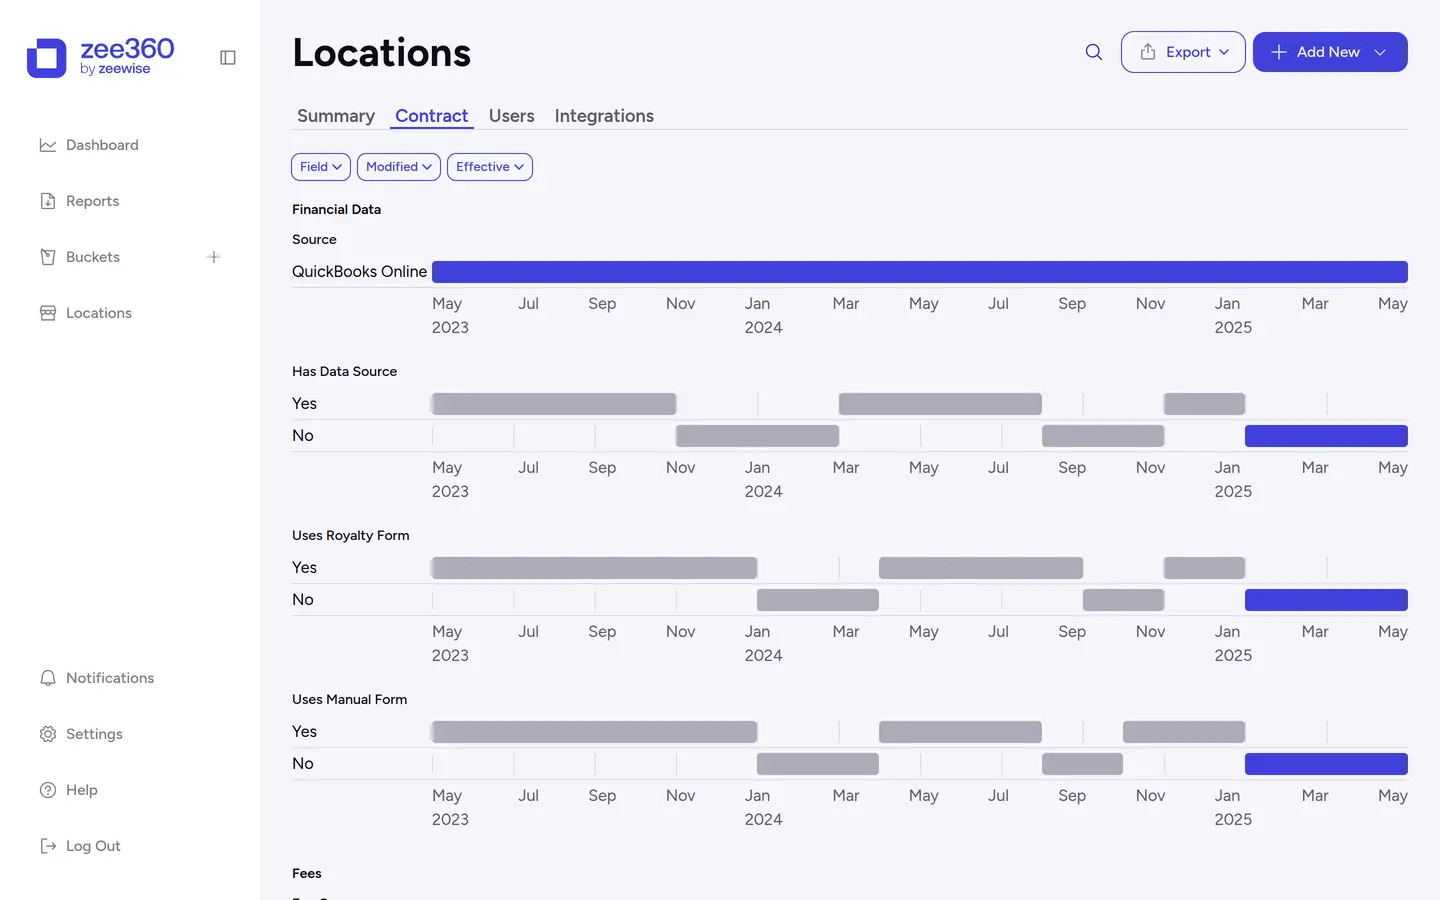Screen dimensions: 1440x900
Task: Click the Add New plus icon
Action: click(1278, 52)
